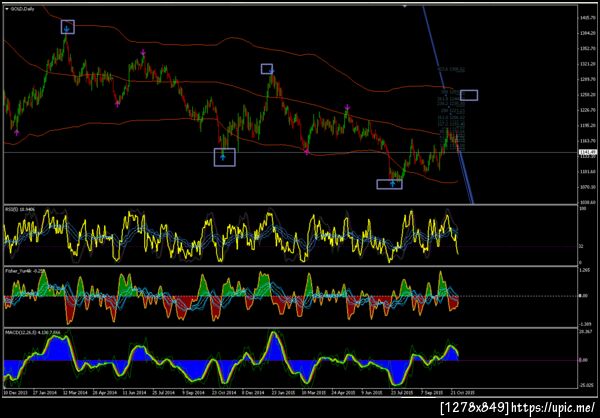
Task: Click the 11 Jun 2014 date label
Action: point(134,393)
